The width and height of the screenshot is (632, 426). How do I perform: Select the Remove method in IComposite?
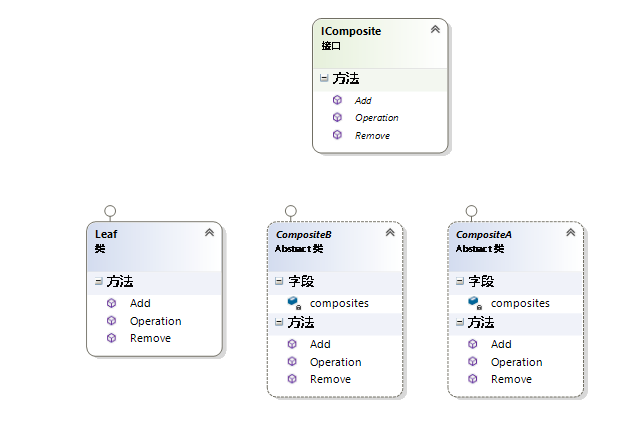click(372, 135)
